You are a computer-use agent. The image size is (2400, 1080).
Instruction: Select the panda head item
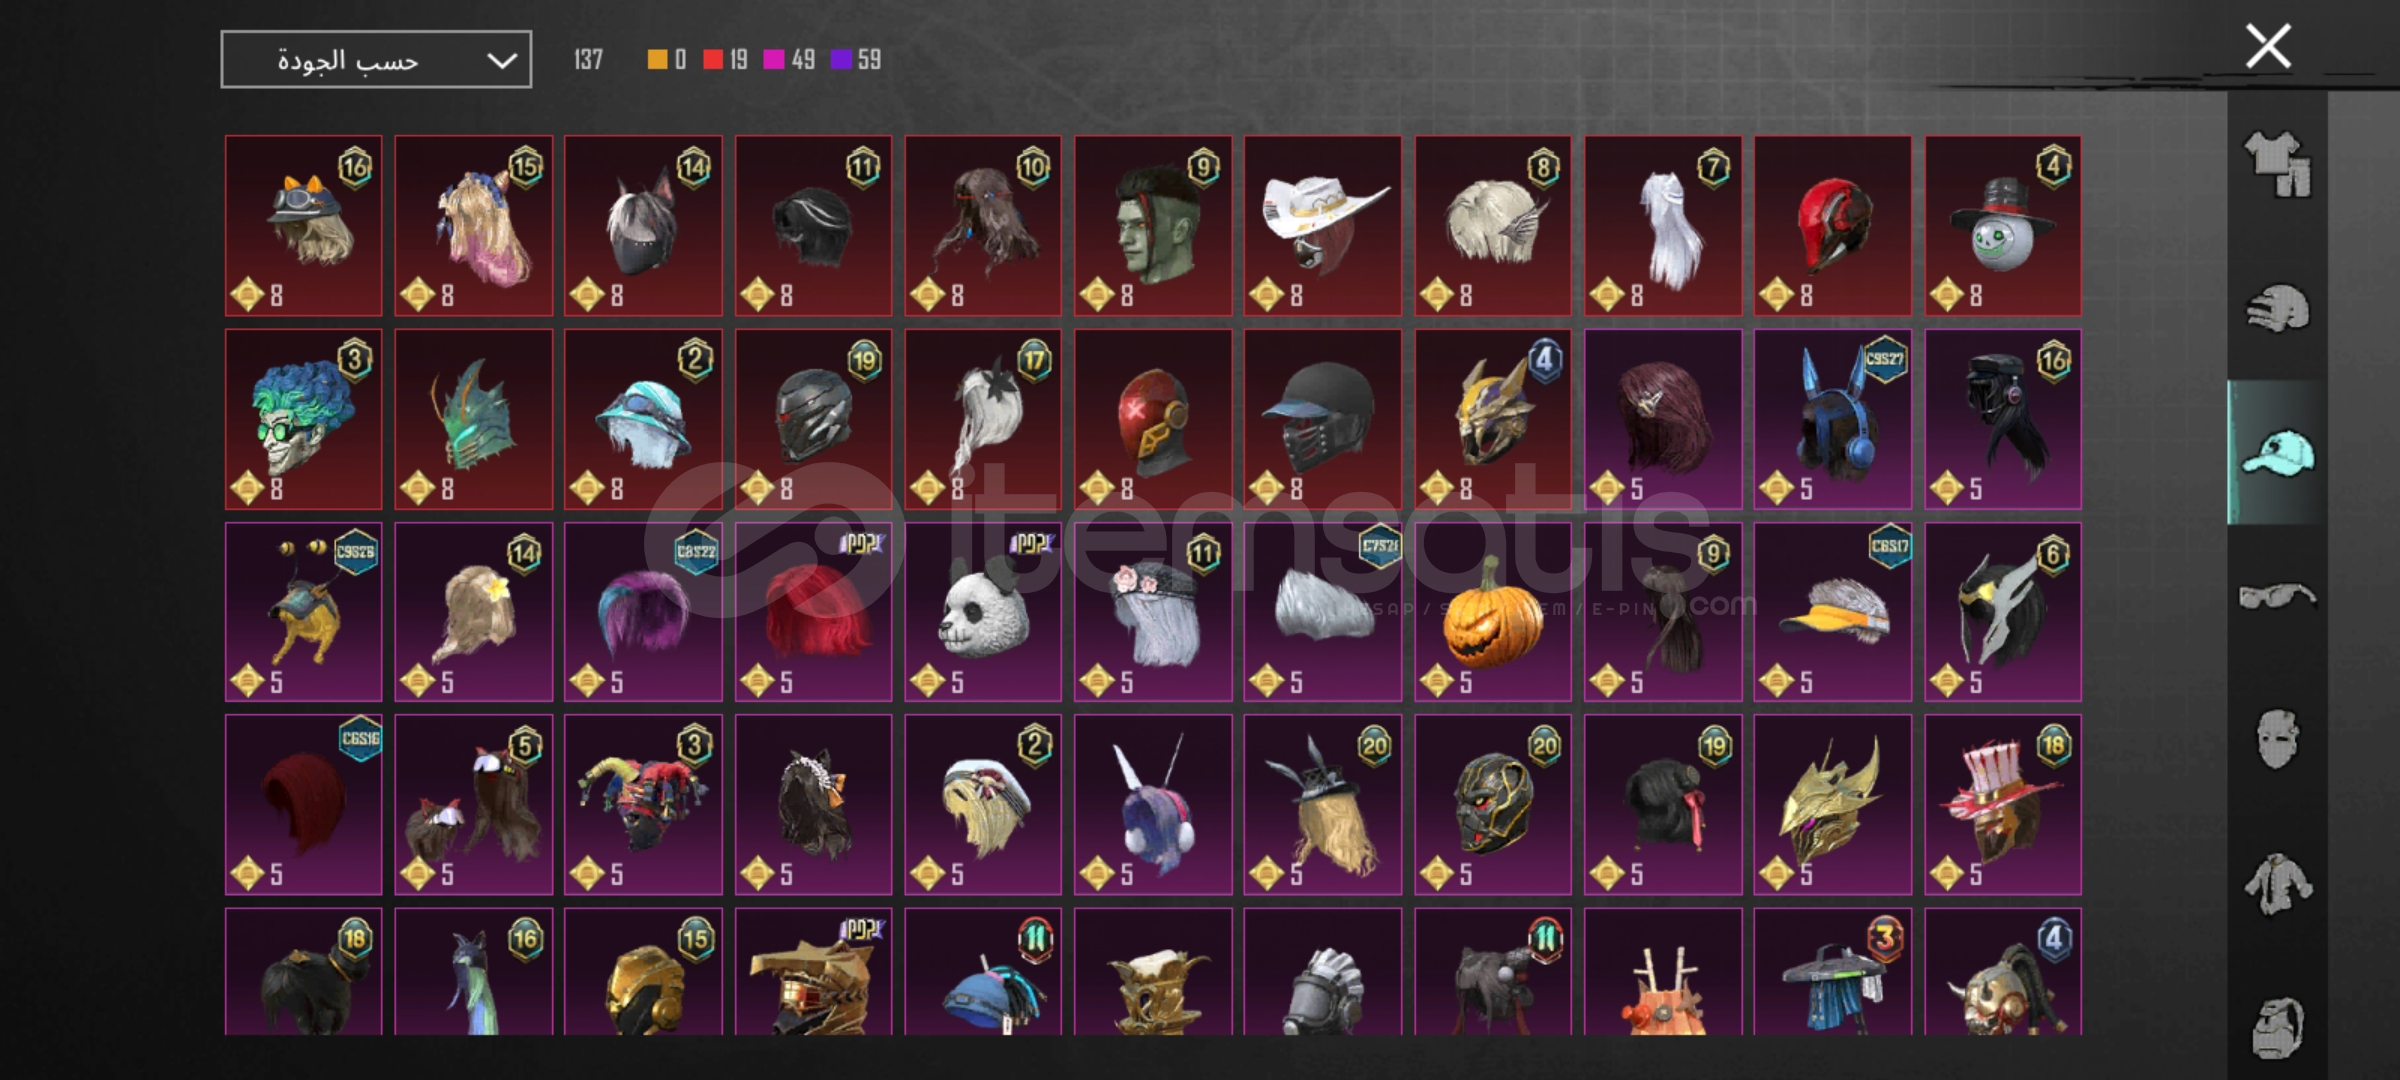point(983,612)
